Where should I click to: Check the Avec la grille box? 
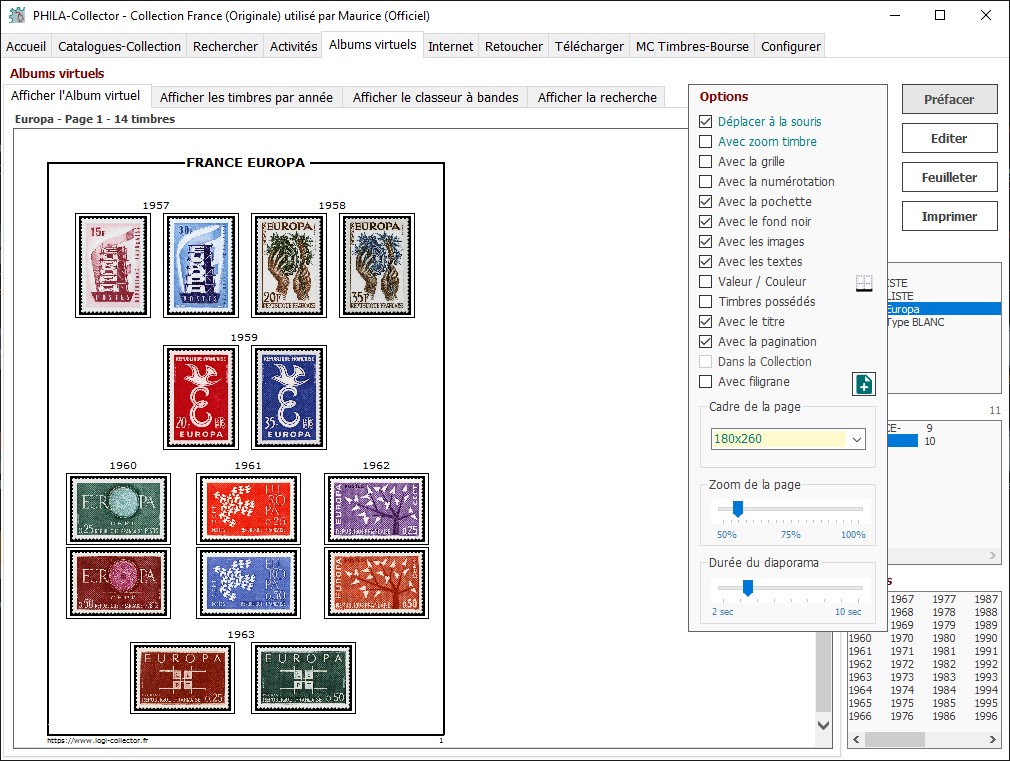[x=706, y=162]
